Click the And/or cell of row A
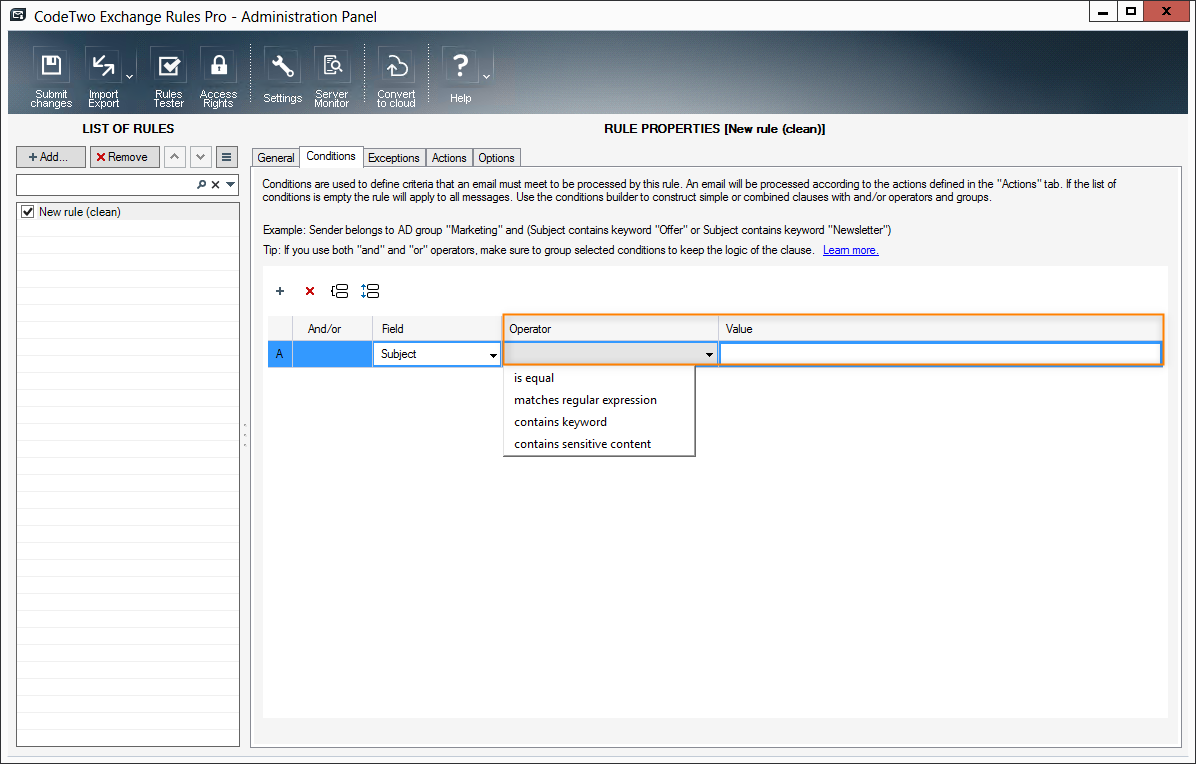 [x=333, y=354]
